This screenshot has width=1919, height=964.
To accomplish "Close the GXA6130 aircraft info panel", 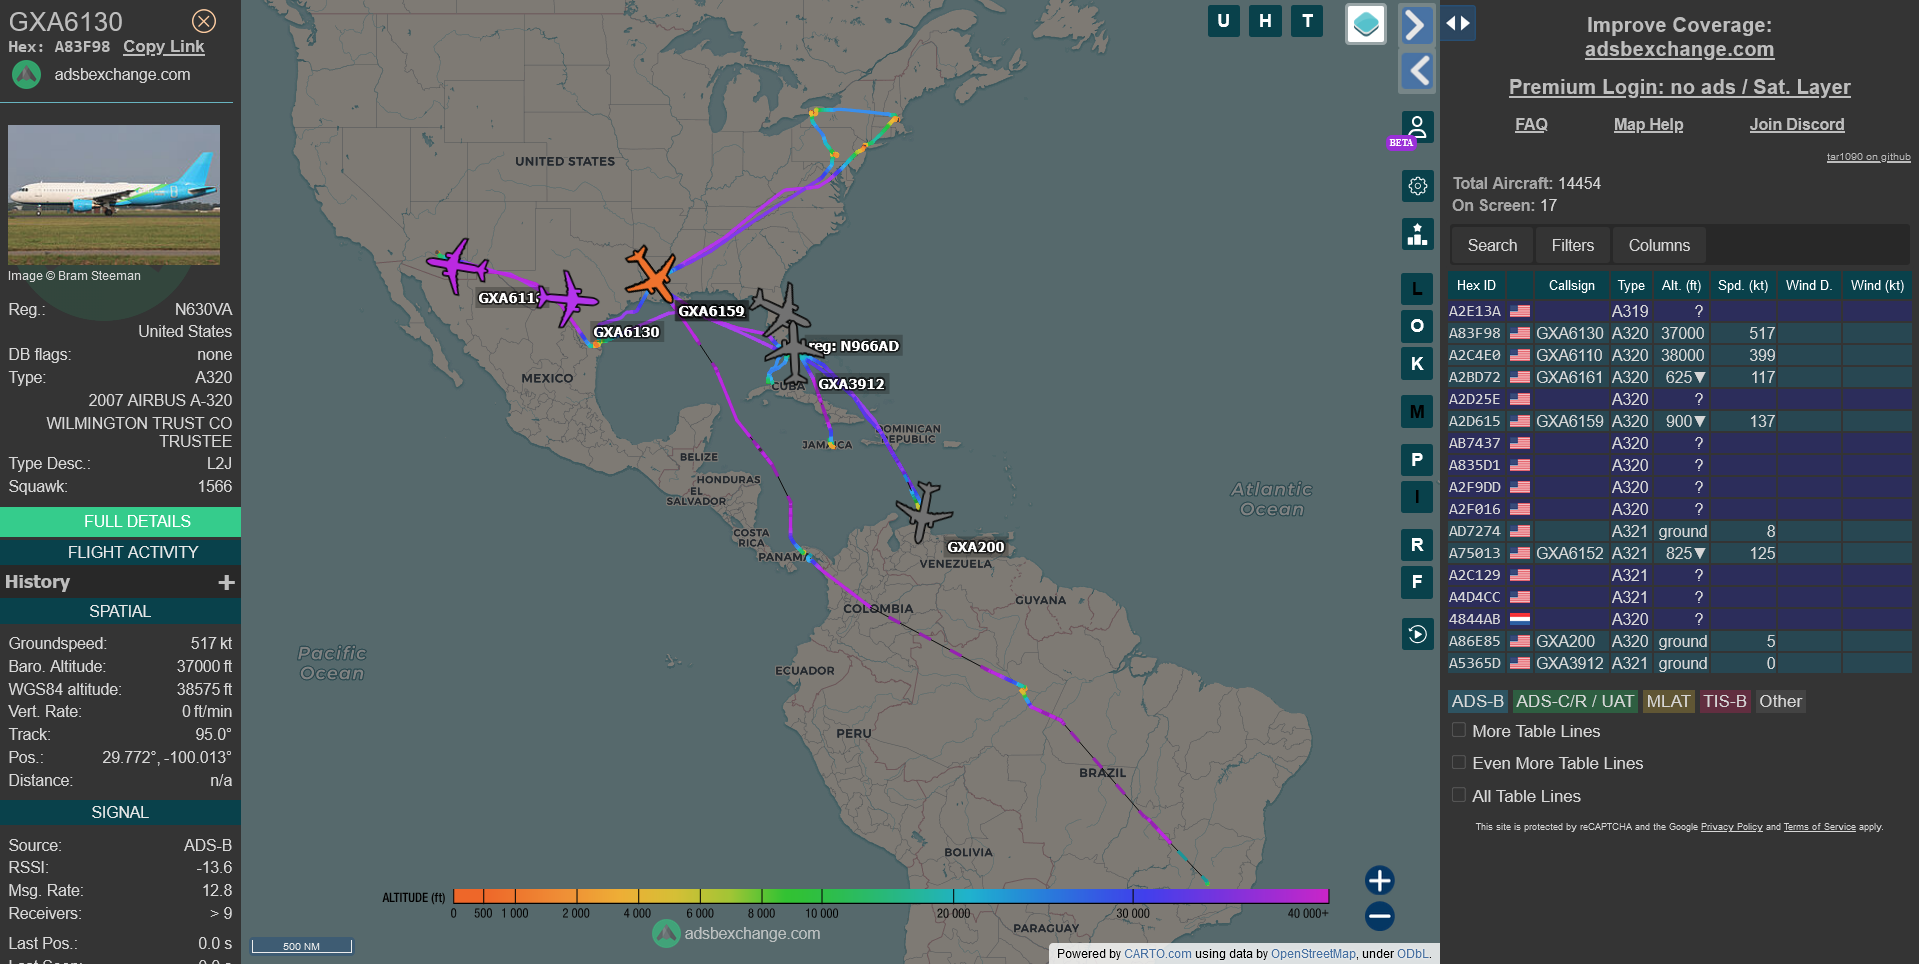I will [203, 21].
